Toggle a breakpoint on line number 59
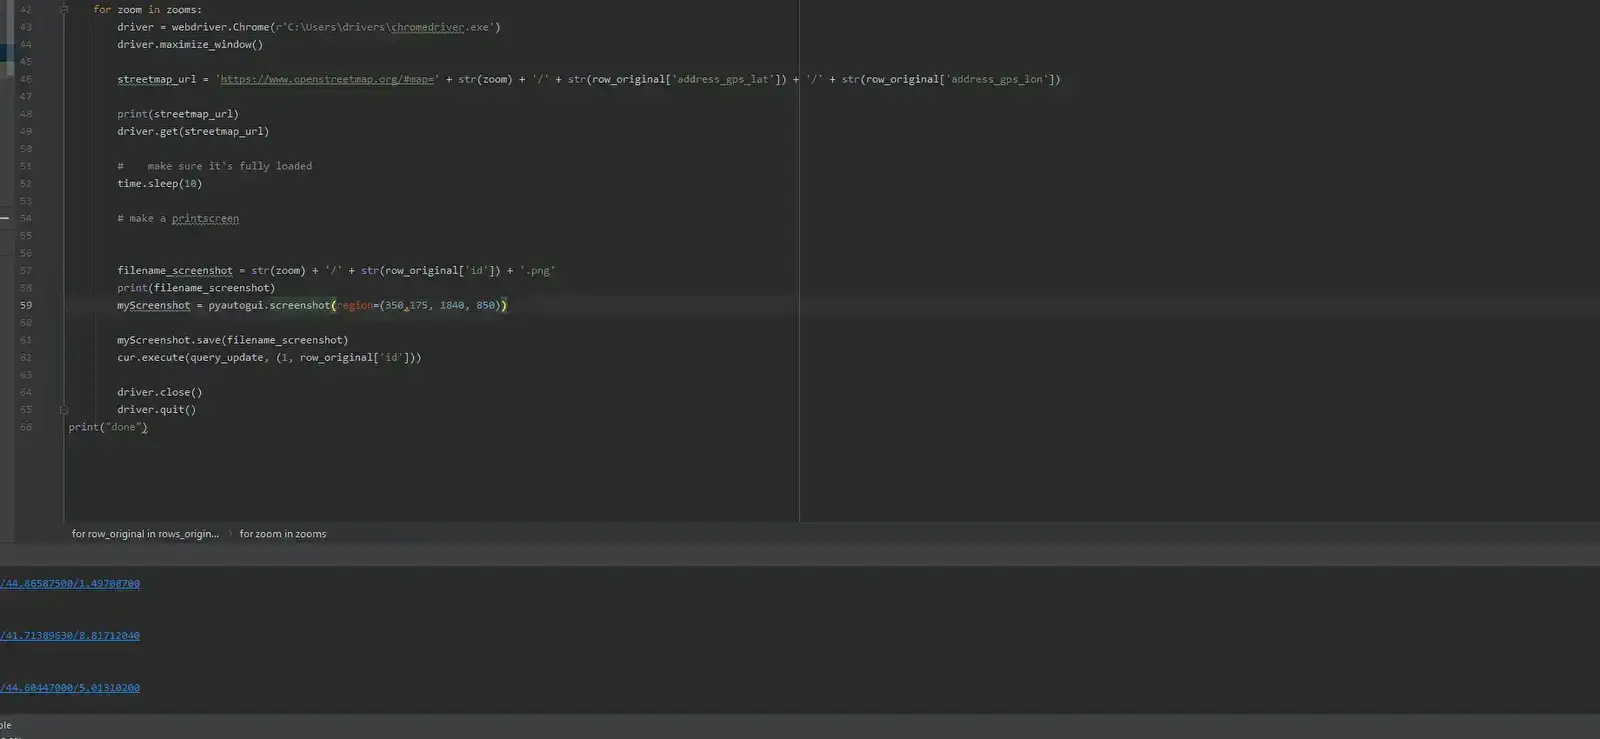Screen dimensions: 1600x739 (x=26, y=306)
